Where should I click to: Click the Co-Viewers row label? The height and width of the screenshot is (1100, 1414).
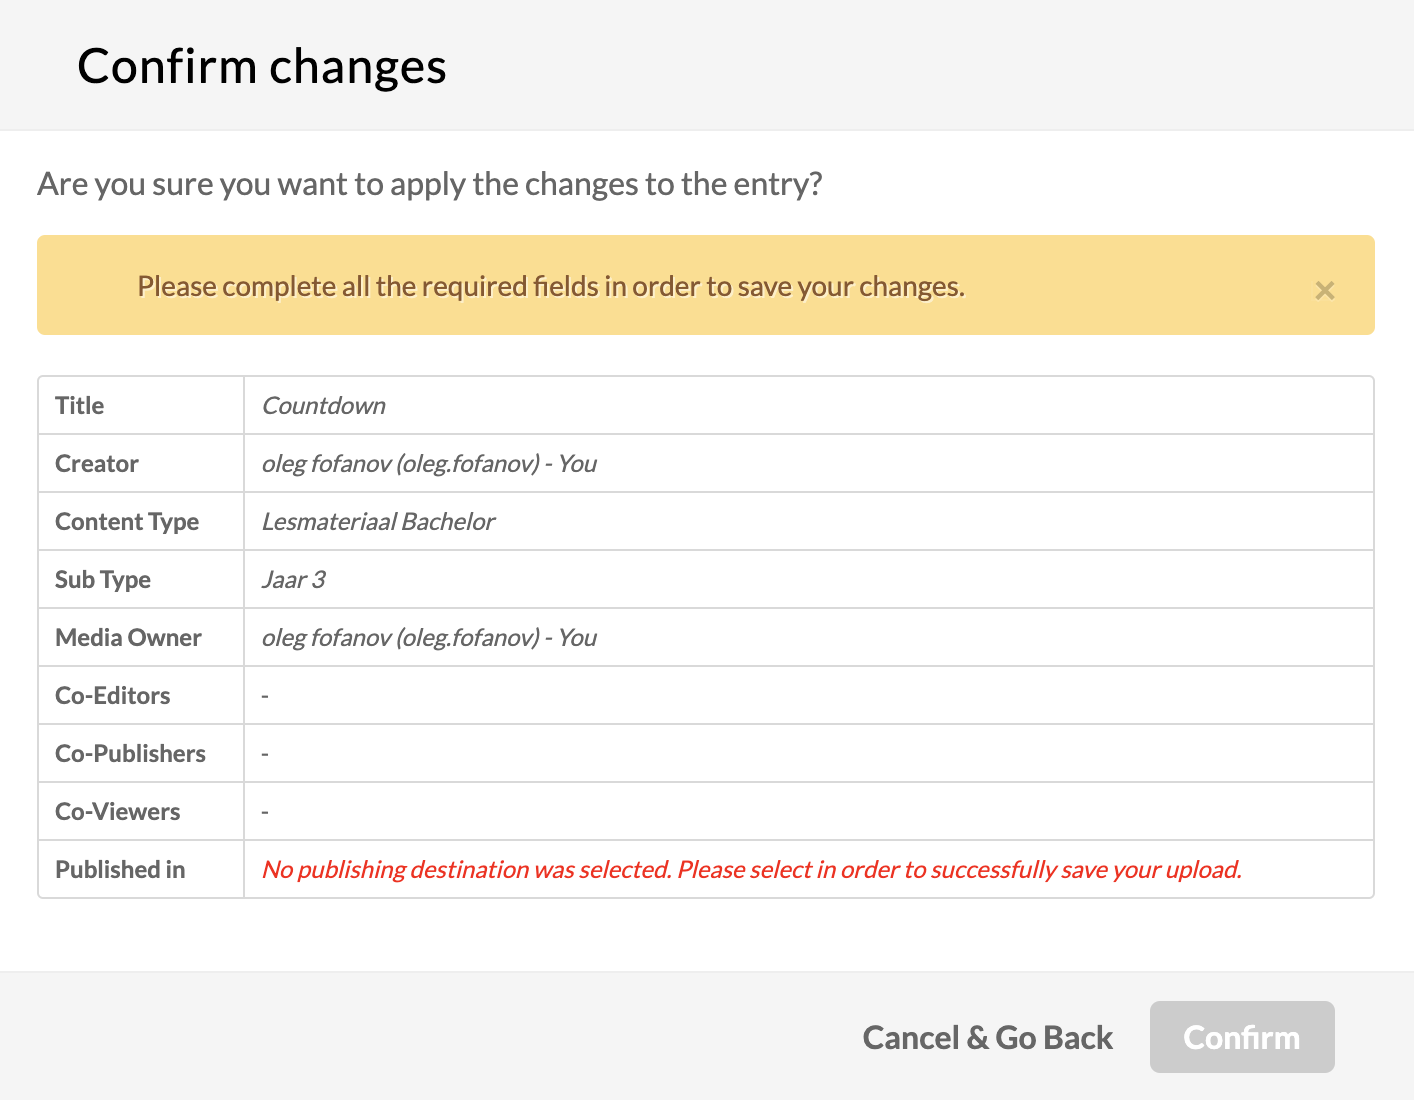[118, 811]
